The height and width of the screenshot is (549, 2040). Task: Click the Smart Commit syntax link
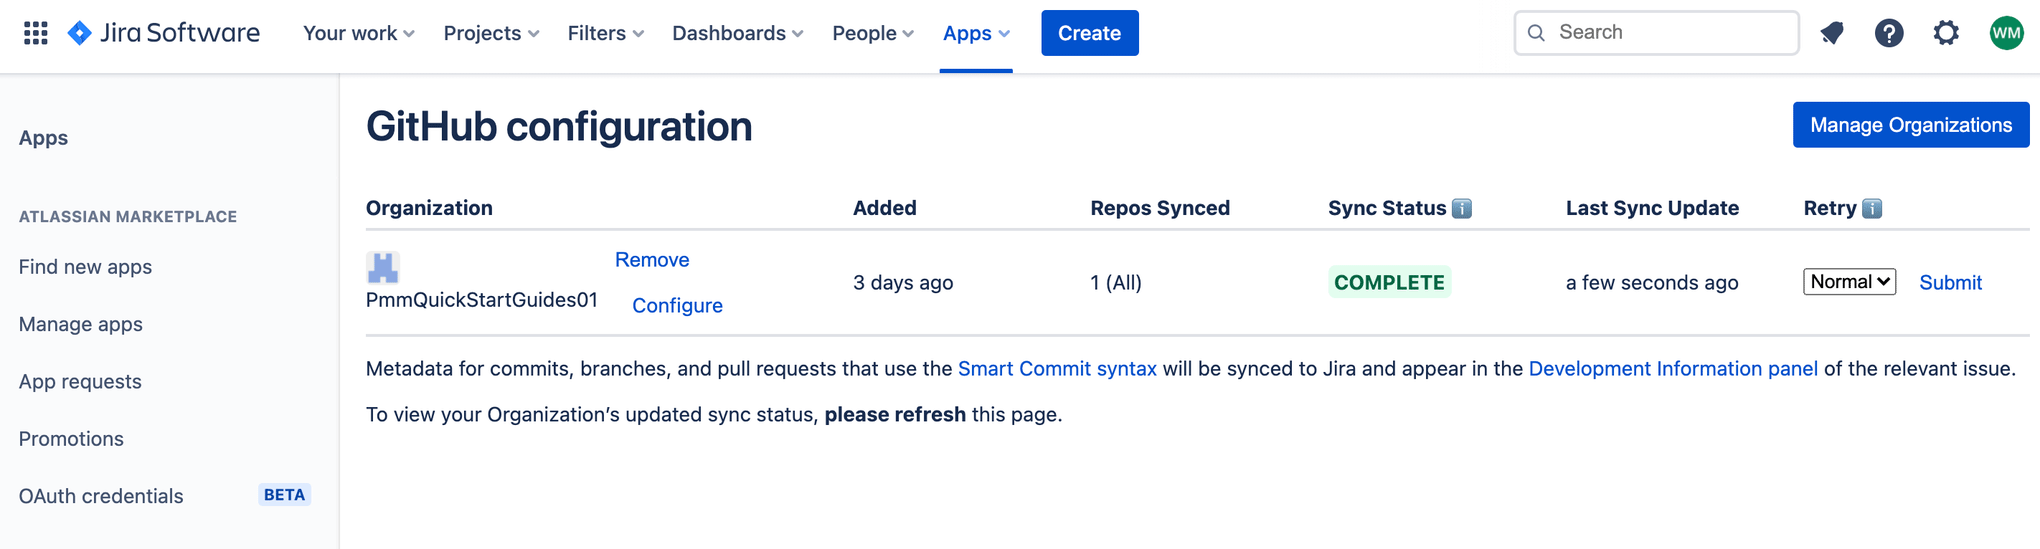1057,369
